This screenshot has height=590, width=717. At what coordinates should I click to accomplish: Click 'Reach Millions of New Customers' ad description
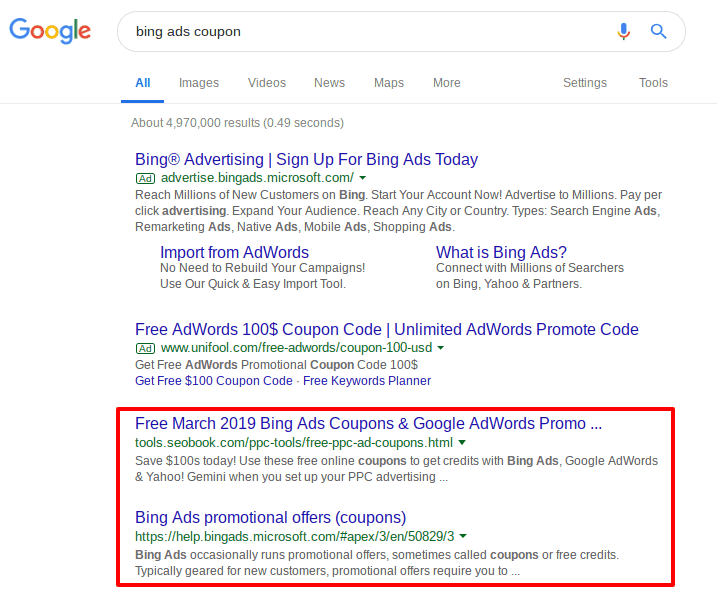click(x=398, y=211)
